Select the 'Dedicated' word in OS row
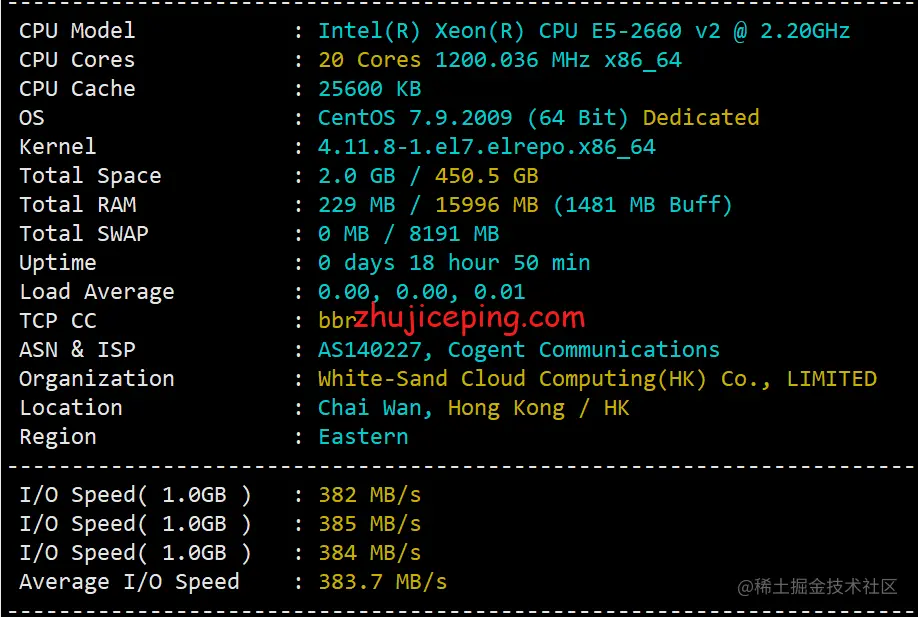This screenshot has width=918, height=617. (701, 118)
